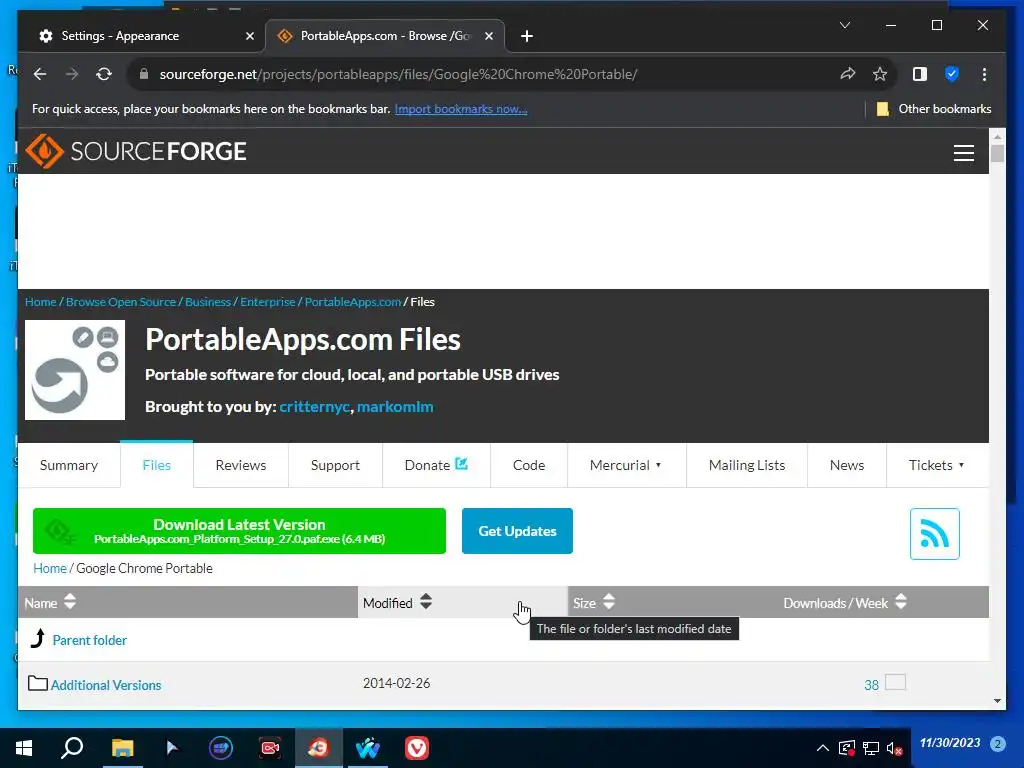Click the Business breadcrumb link
This screenshot has height=768, width=1024.
[x=208, y=302]
